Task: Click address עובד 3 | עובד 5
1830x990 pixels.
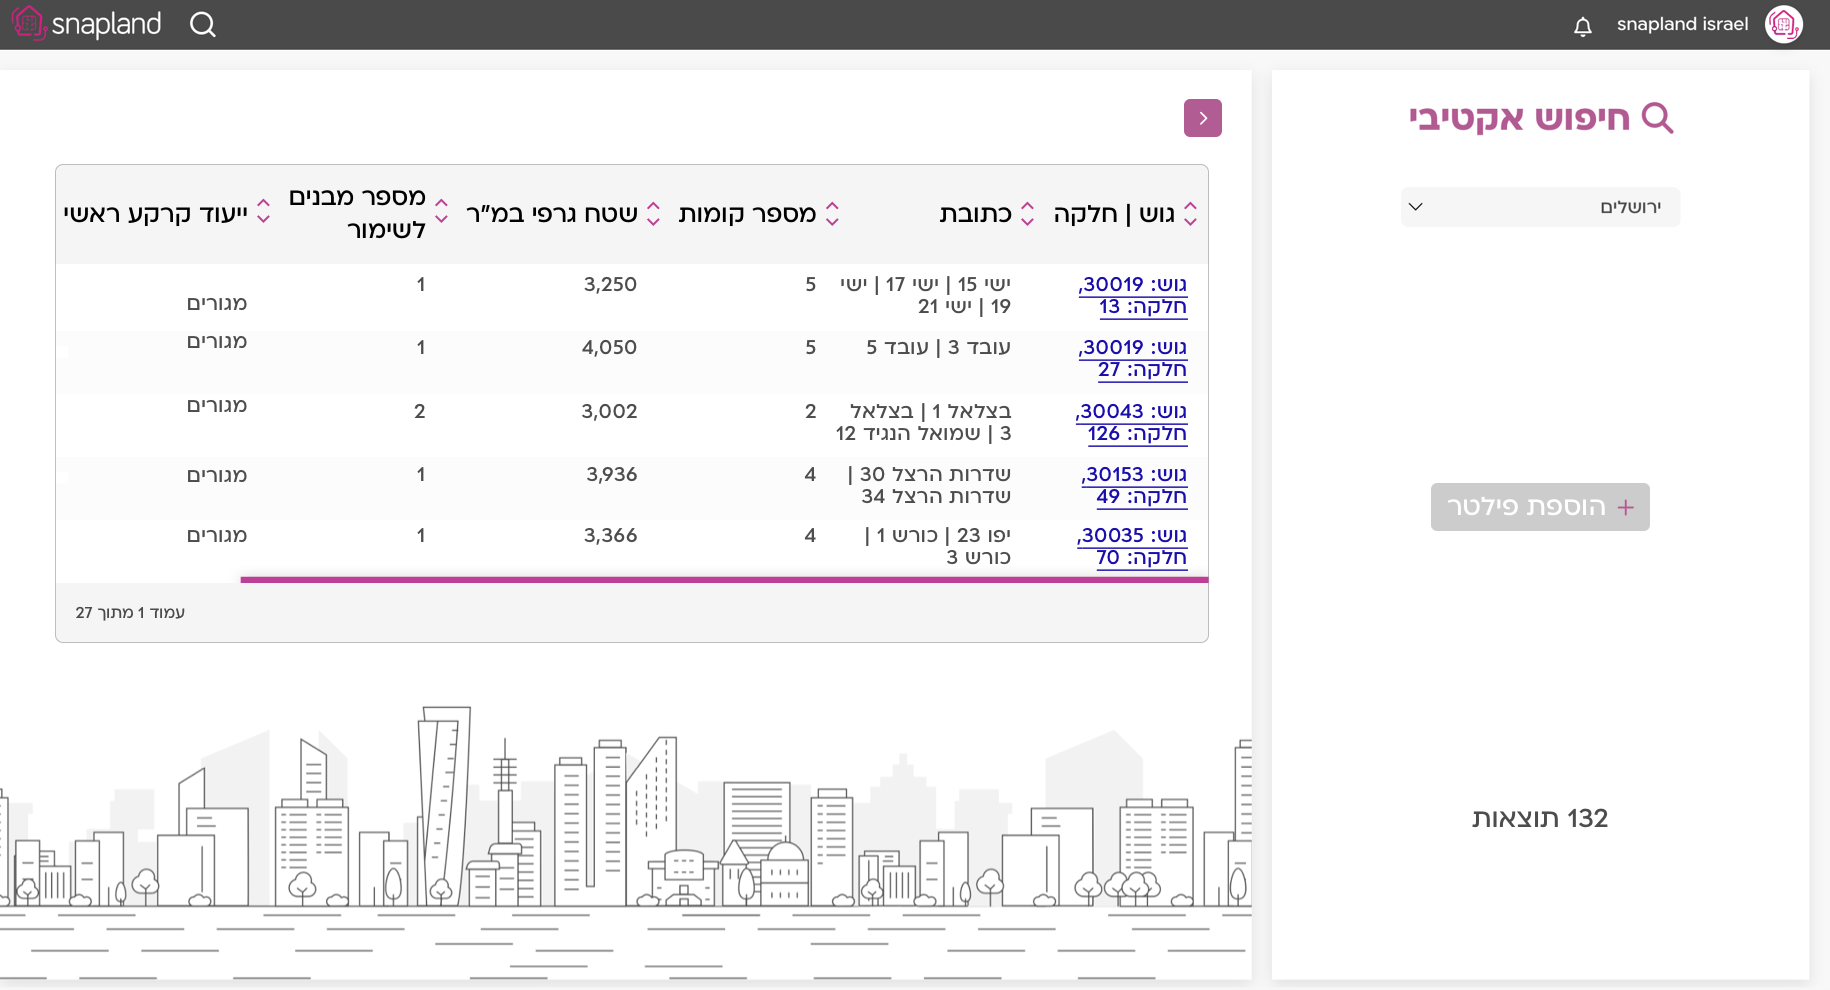Action: pos(938,347)
